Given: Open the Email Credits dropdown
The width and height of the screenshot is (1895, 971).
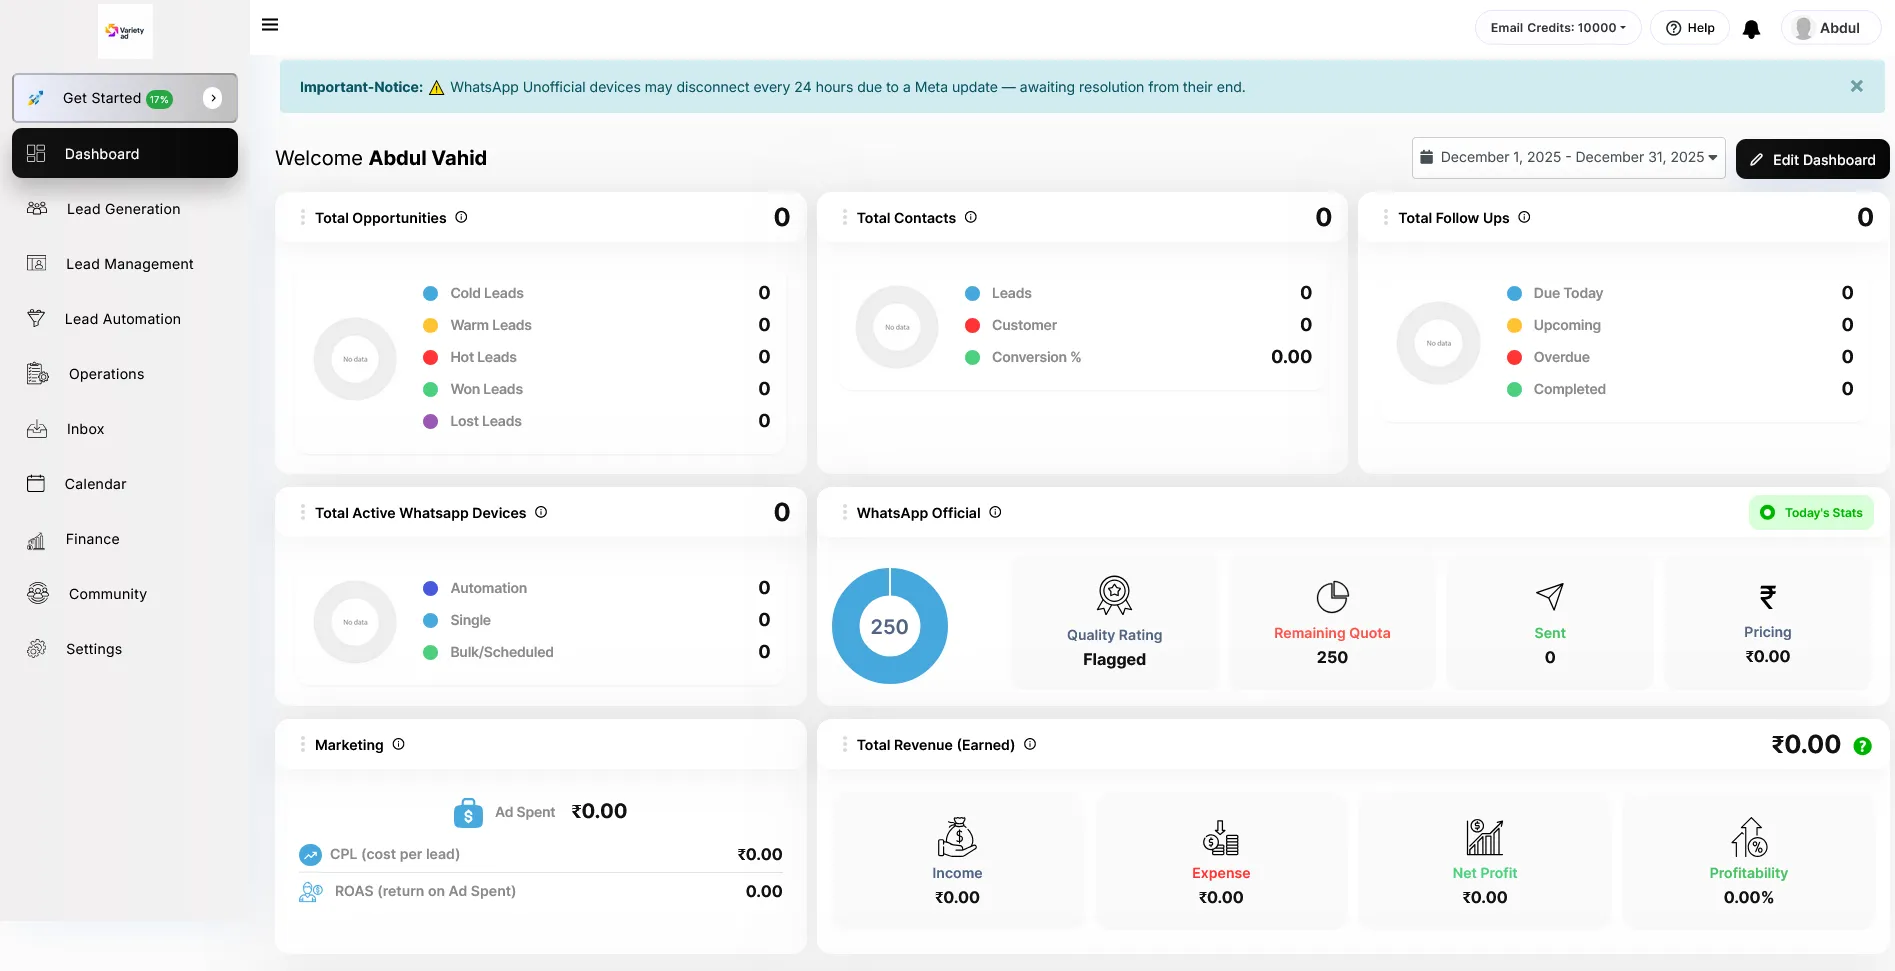Looking at the screenshot, I should tap(1557, 28).
